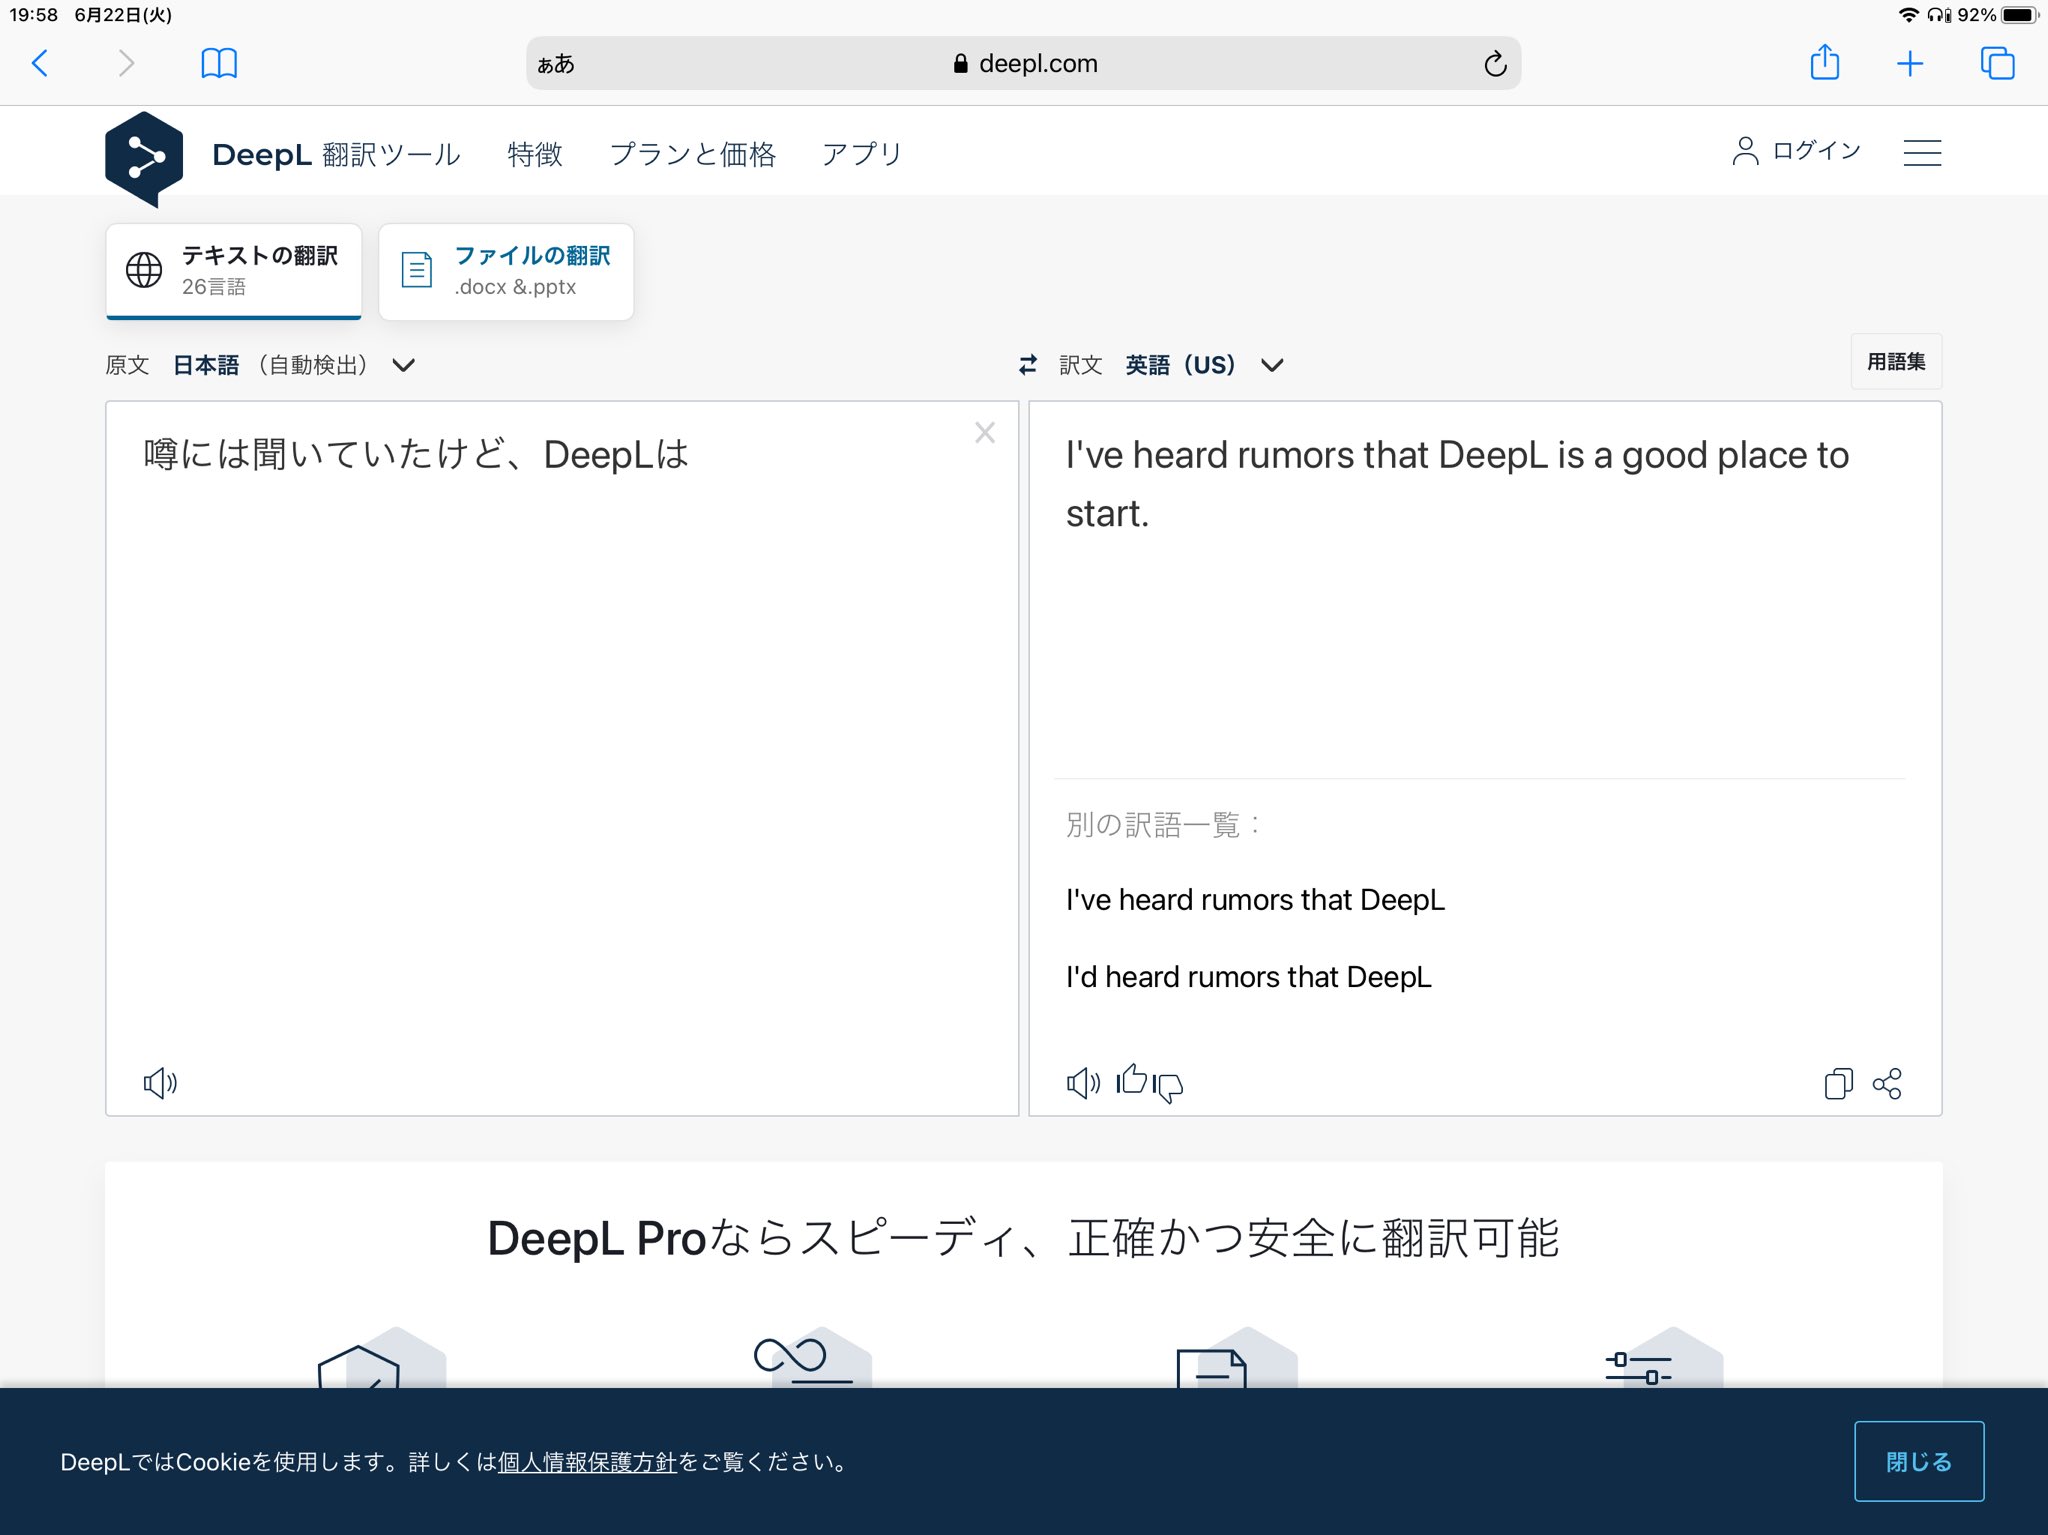Open Safari bookmarks
Screen dimensions: 2048x1535
(x=219, y=63)
